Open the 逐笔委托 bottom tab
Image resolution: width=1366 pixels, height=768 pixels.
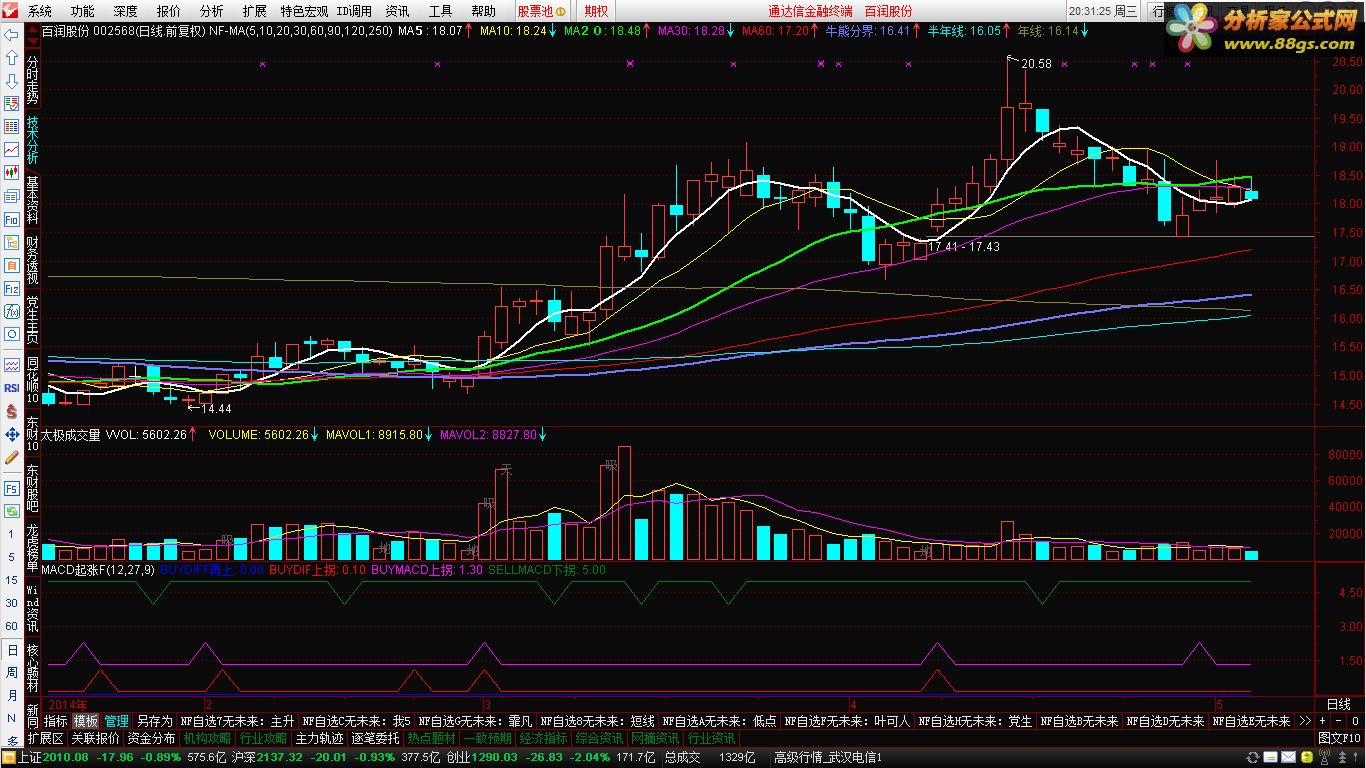(376, 738)
